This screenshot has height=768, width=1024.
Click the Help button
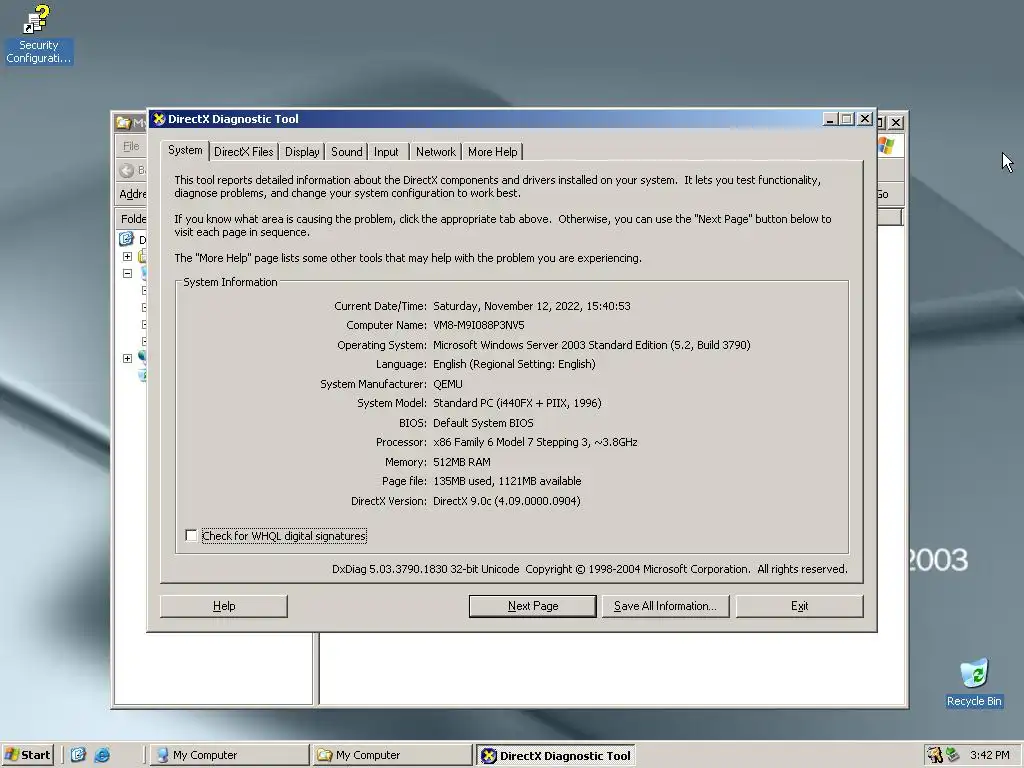tap(224, 606)
